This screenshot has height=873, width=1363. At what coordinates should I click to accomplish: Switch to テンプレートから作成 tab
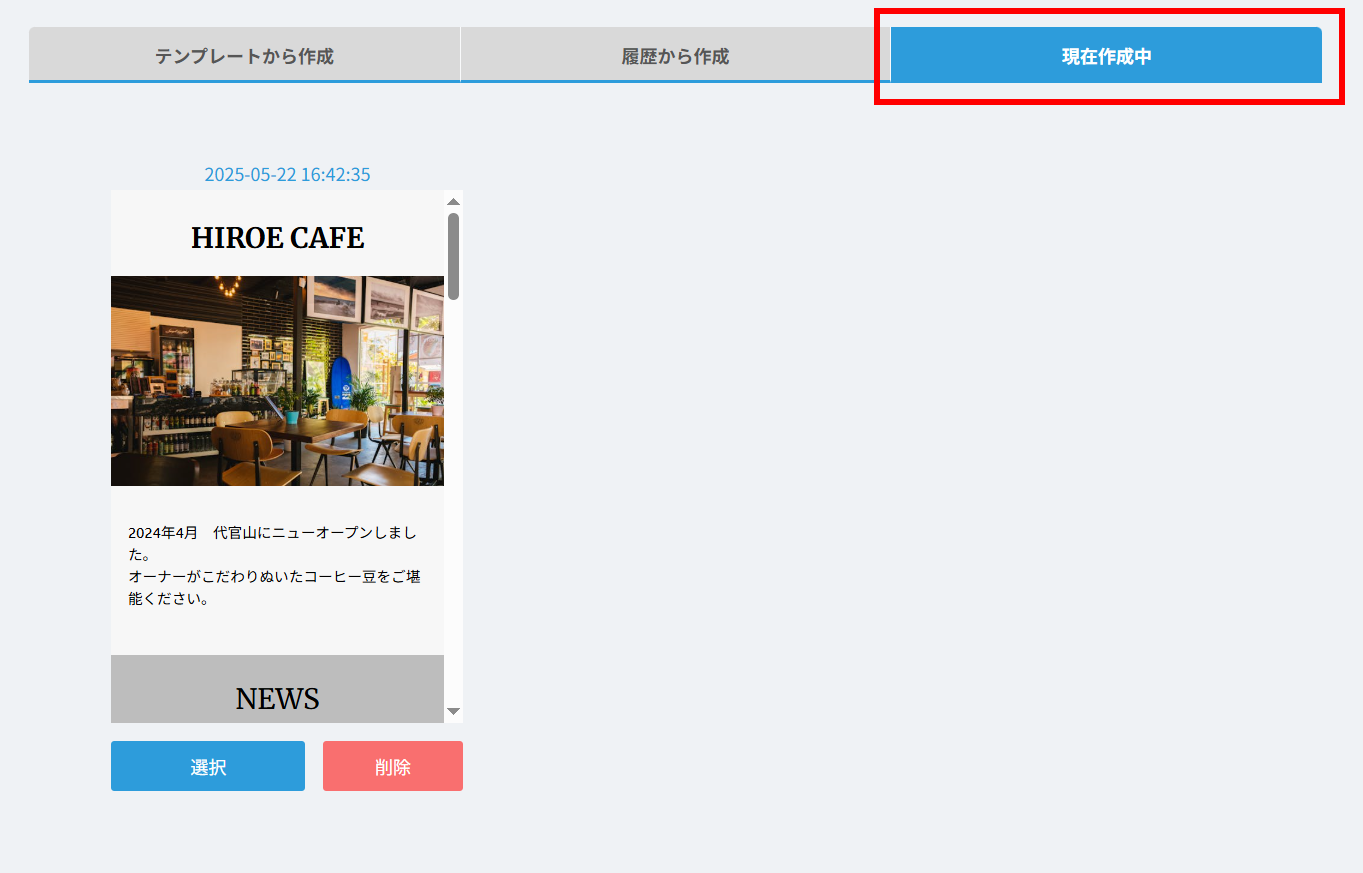244,55
